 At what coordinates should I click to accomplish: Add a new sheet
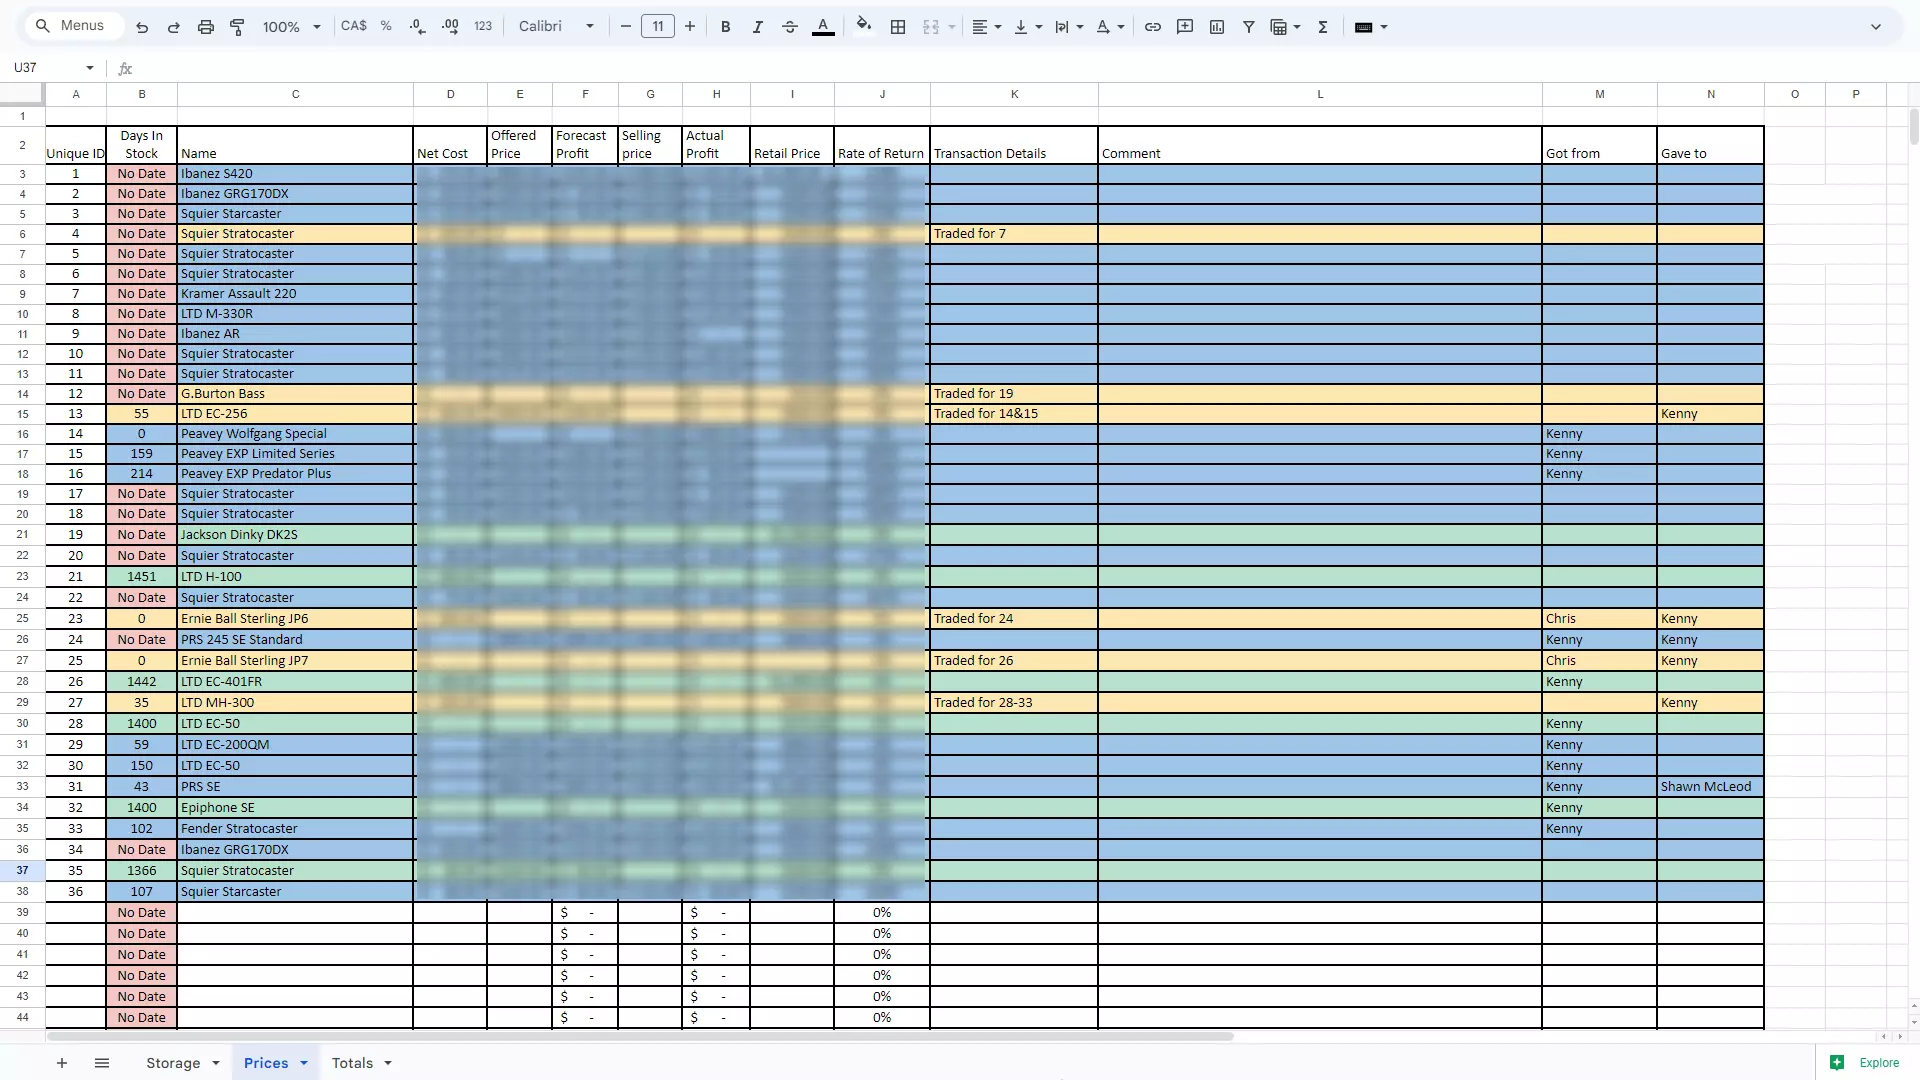point(62,1063)
